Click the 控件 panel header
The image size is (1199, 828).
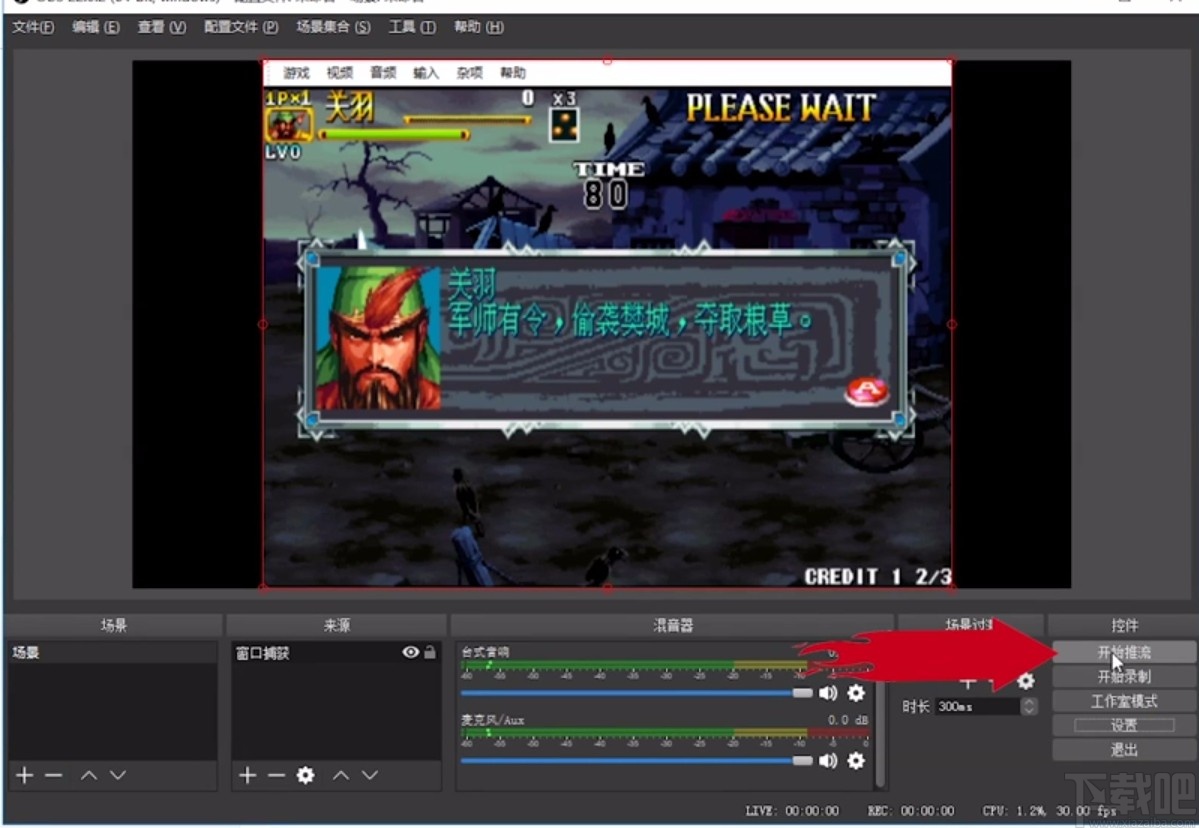click(1124, 625)
